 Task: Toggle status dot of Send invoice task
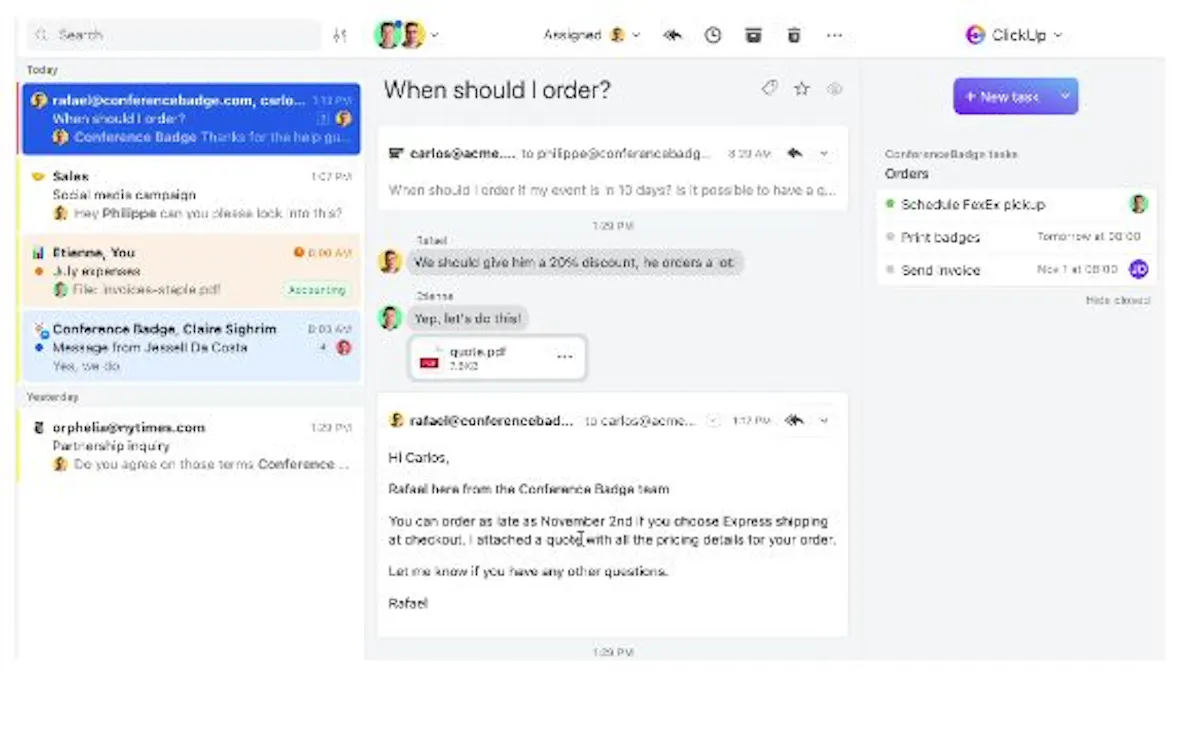point(890,270)
